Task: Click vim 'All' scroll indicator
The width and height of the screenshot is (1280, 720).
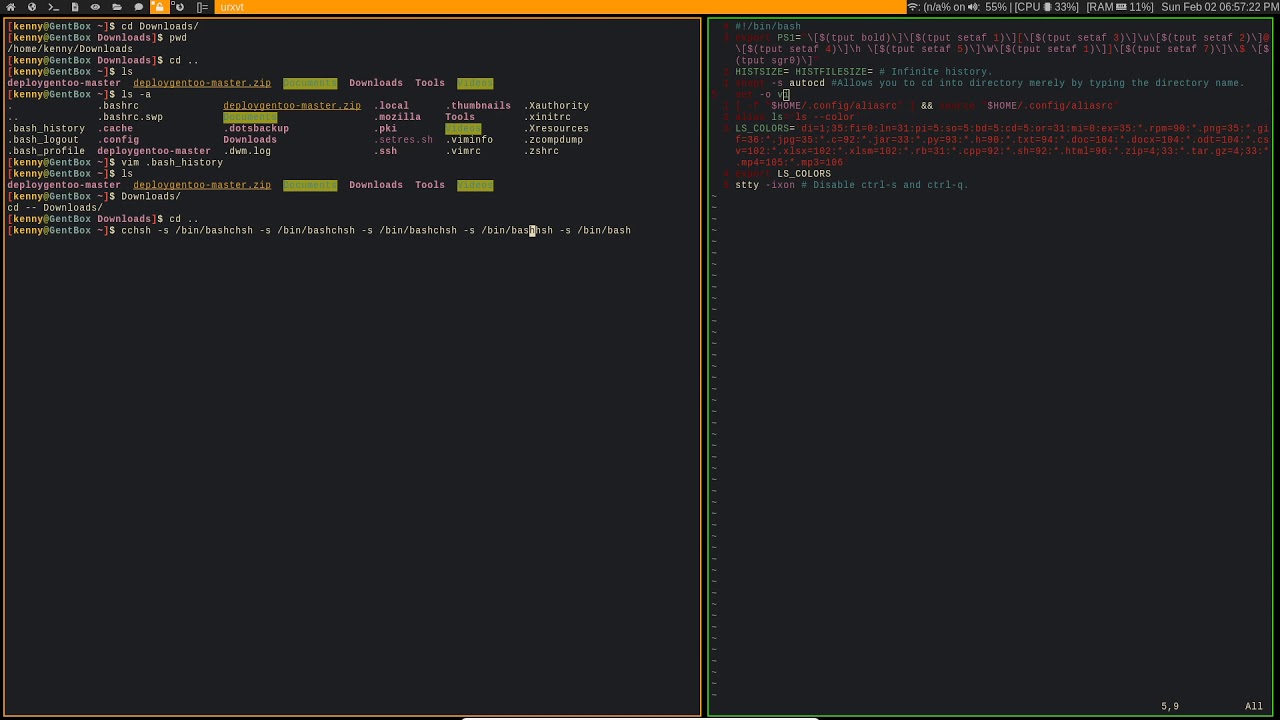Action: (1254, 707)
